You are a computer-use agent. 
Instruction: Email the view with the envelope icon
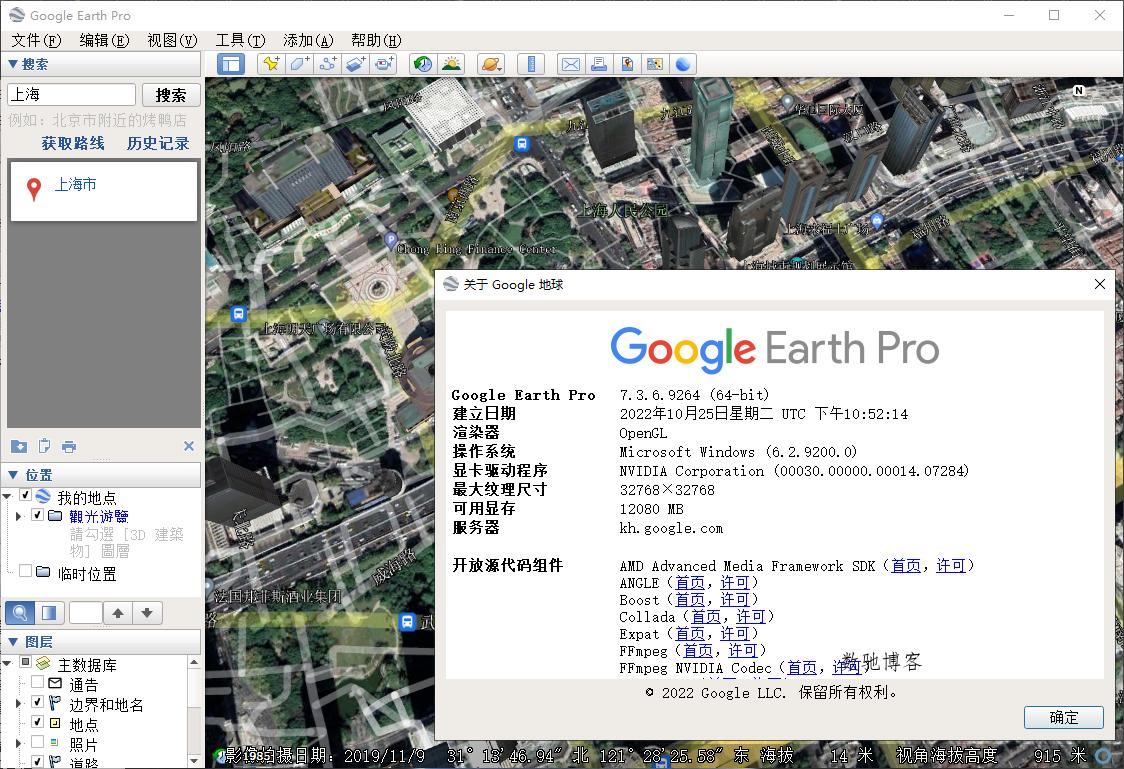click(x=571, y=65)
